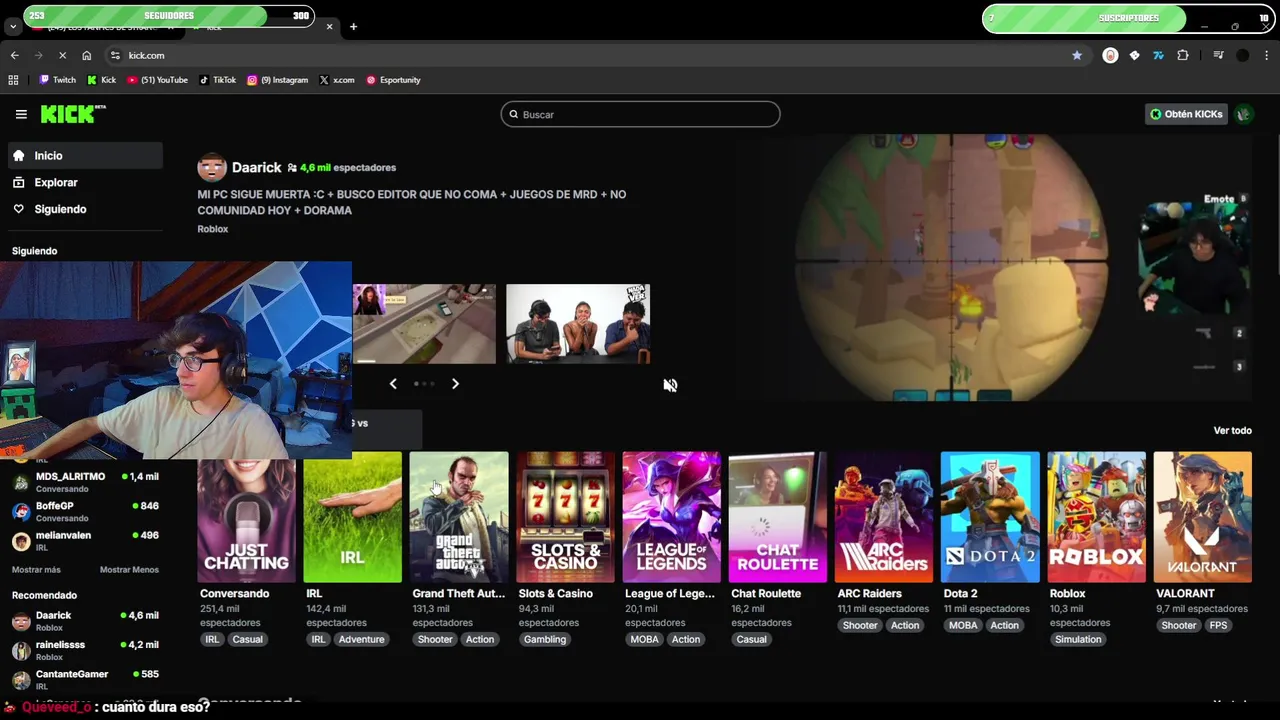
Task: Open the IRL category card
Action: tap(352, 517)
